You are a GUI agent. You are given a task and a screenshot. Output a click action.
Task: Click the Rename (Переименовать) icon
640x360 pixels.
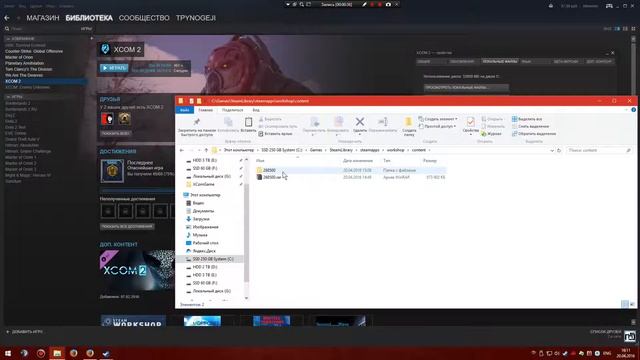pyautogui.click(x=383, y=122)
